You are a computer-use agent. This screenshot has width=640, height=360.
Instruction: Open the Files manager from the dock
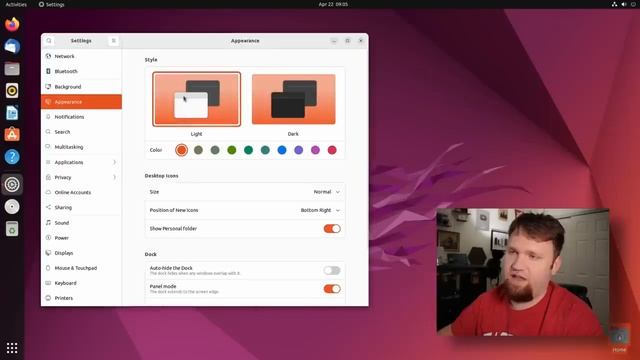(x=12, y=69)
